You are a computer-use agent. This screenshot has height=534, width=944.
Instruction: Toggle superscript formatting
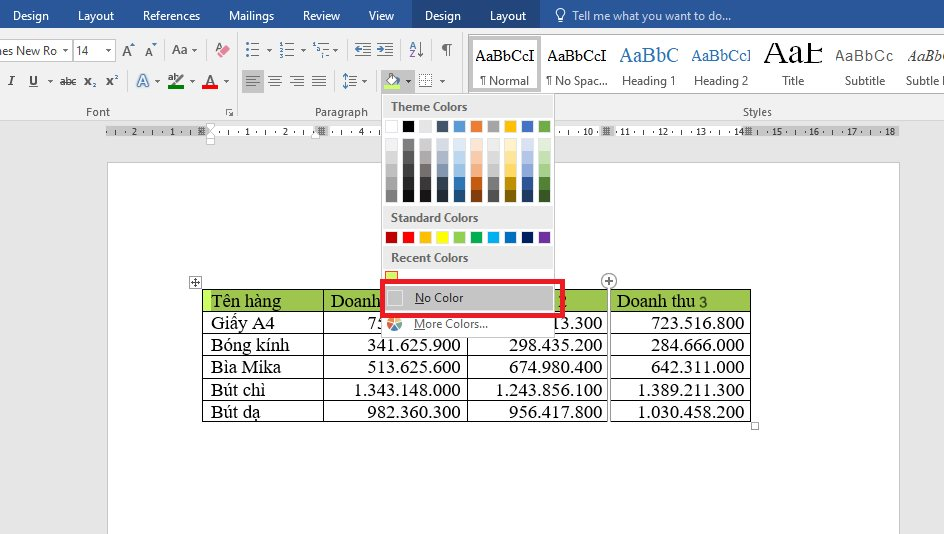click(x=112, y=81)
